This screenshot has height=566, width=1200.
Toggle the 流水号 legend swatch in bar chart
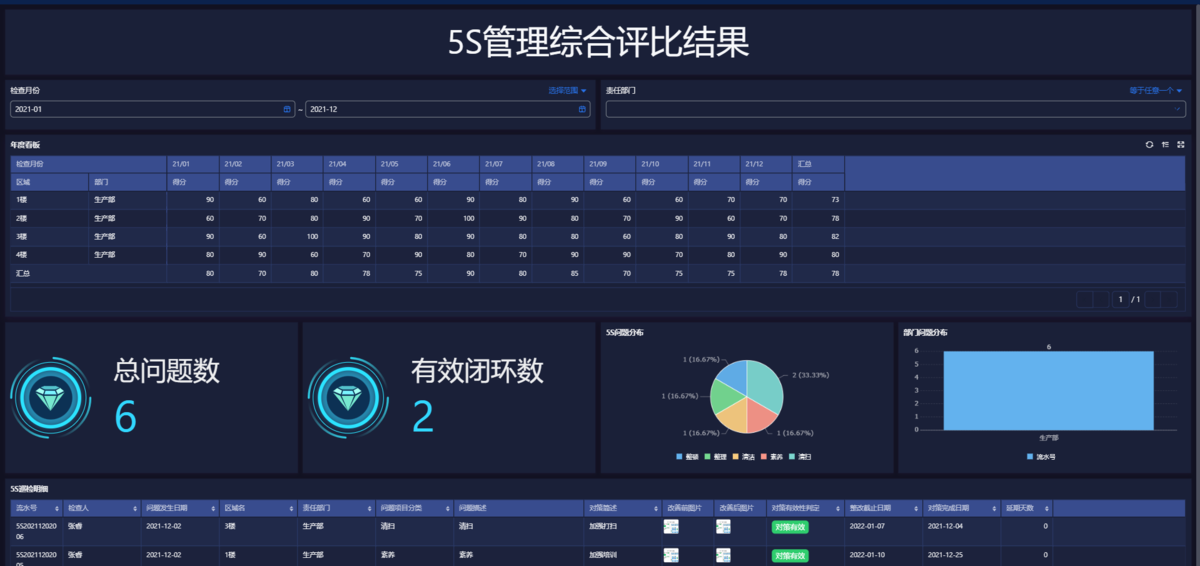[x=1030, y=457]
